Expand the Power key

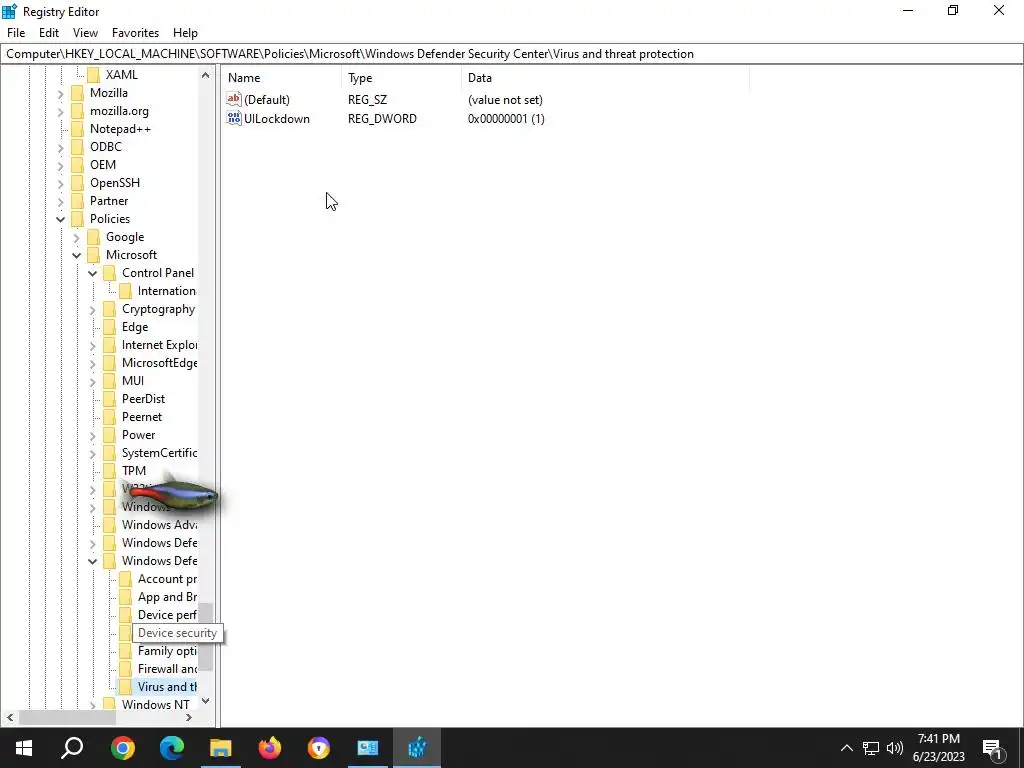pyautogui.click(x=92, y=436)
